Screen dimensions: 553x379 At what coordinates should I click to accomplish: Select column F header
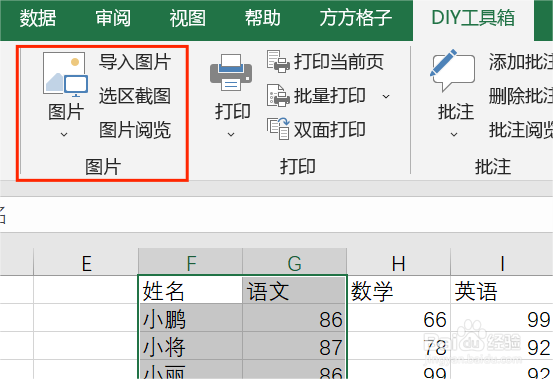tap(190, 262)
